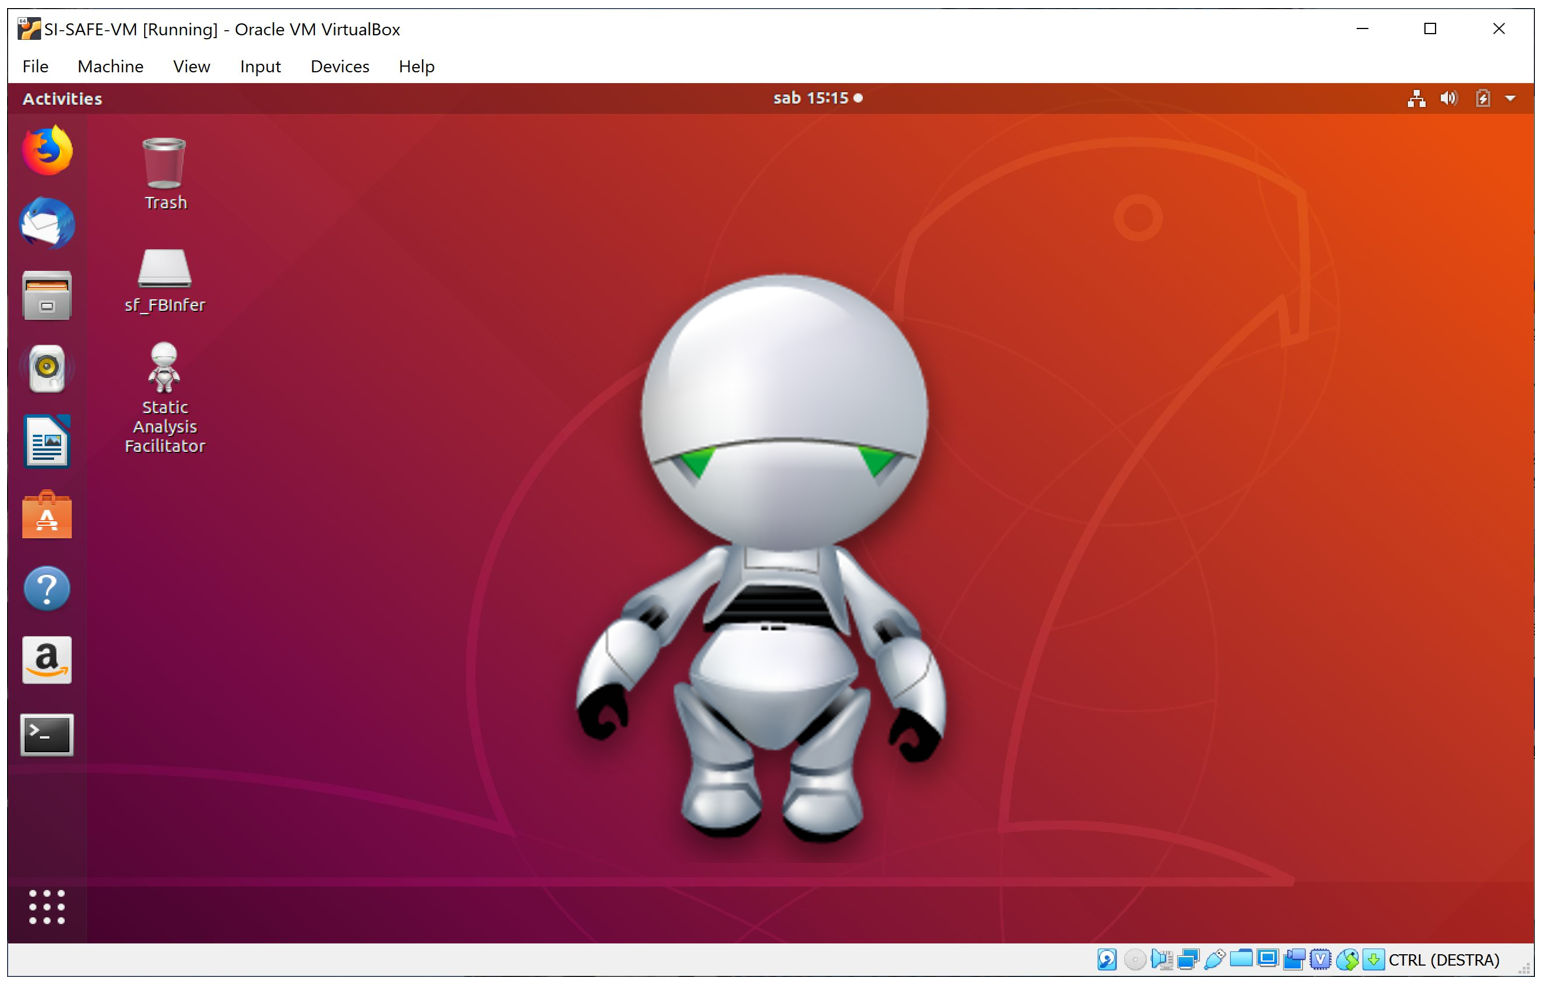
Task: Show Applications grid at dock bottom
Action: click(x=47, y=907)
